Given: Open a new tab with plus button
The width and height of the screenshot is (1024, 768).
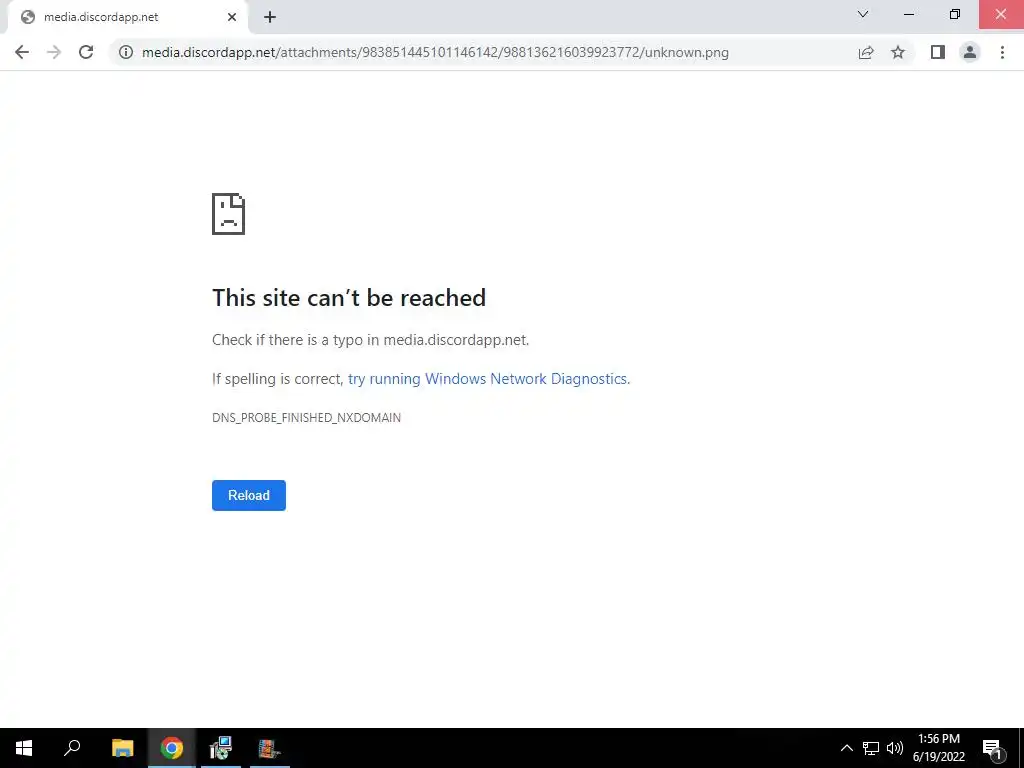Looking at the screenshot, I should (x=270, y=18).
